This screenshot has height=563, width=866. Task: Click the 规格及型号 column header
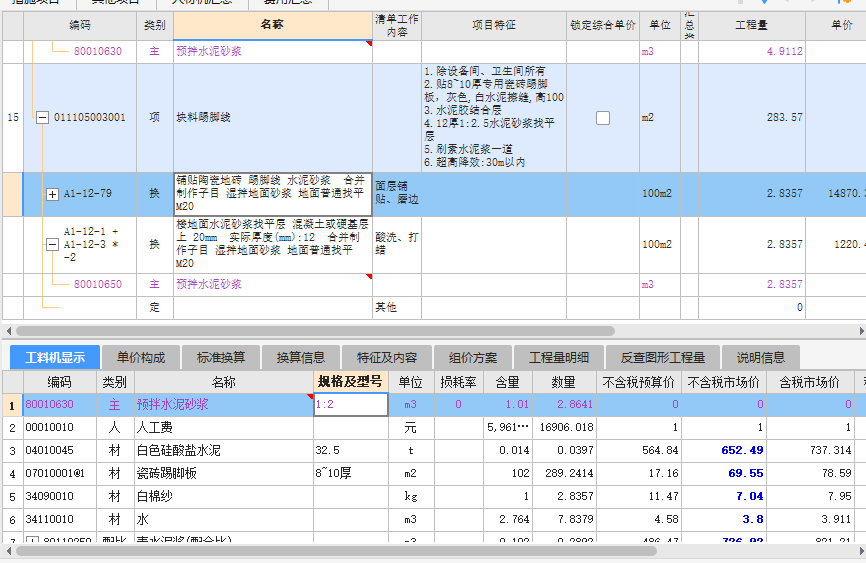pos(350,382)
